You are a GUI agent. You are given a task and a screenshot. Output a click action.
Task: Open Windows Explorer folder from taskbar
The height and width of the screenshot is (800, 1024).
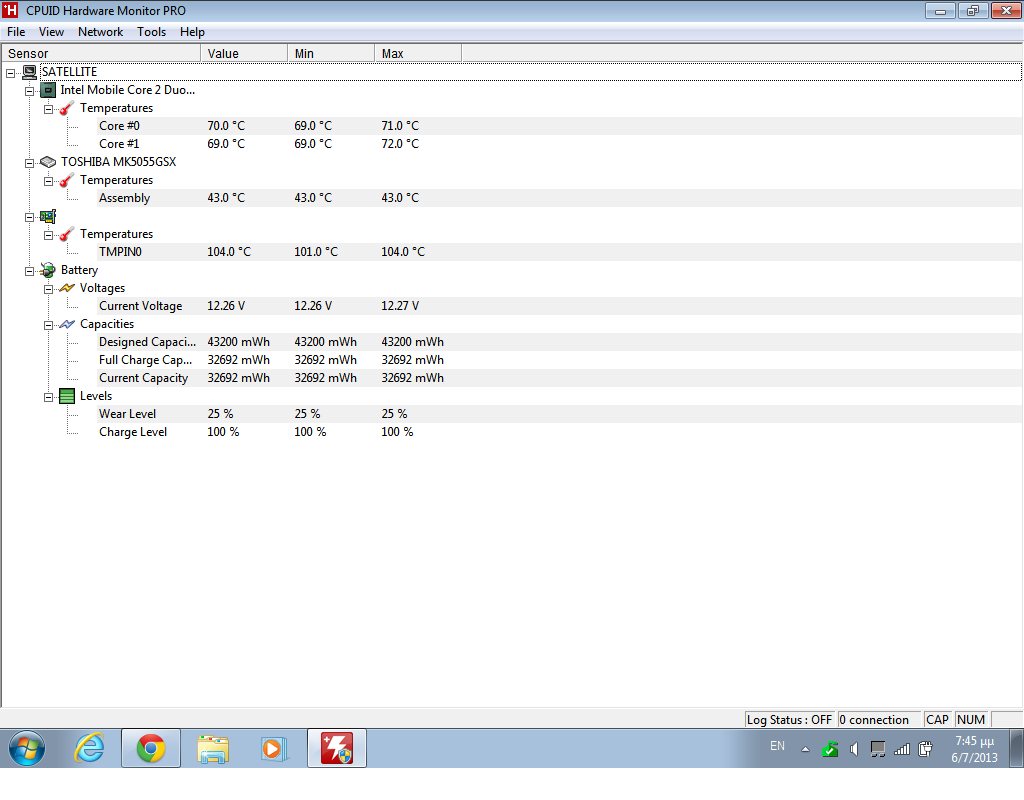[x=213, y=749]
